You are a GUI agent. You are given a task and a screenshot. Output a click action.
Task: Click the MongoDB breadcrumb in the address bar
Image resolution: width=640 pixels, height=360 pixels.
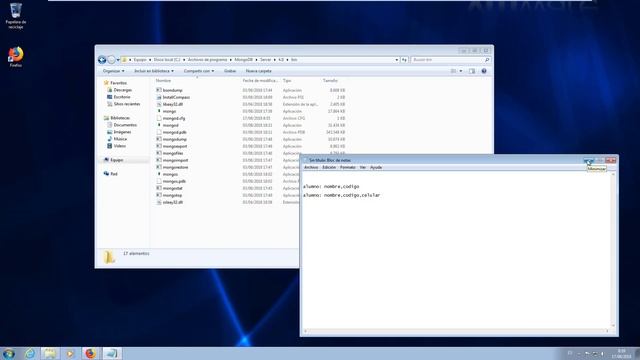(x=243, y=60)
